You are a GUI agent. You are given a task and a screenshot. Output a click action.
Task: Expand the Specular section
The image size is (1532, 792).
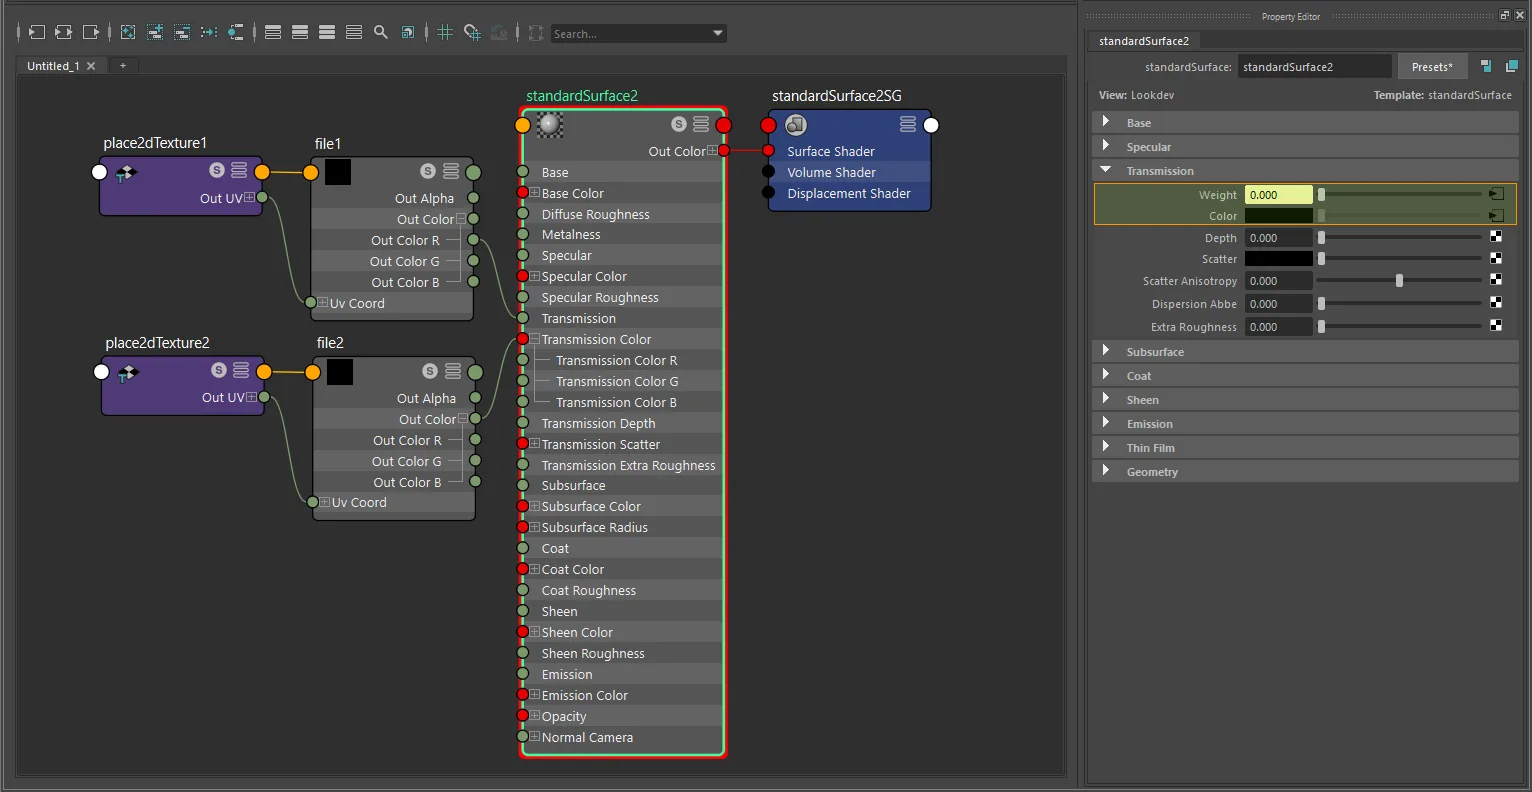click(x=1305, y=147)
